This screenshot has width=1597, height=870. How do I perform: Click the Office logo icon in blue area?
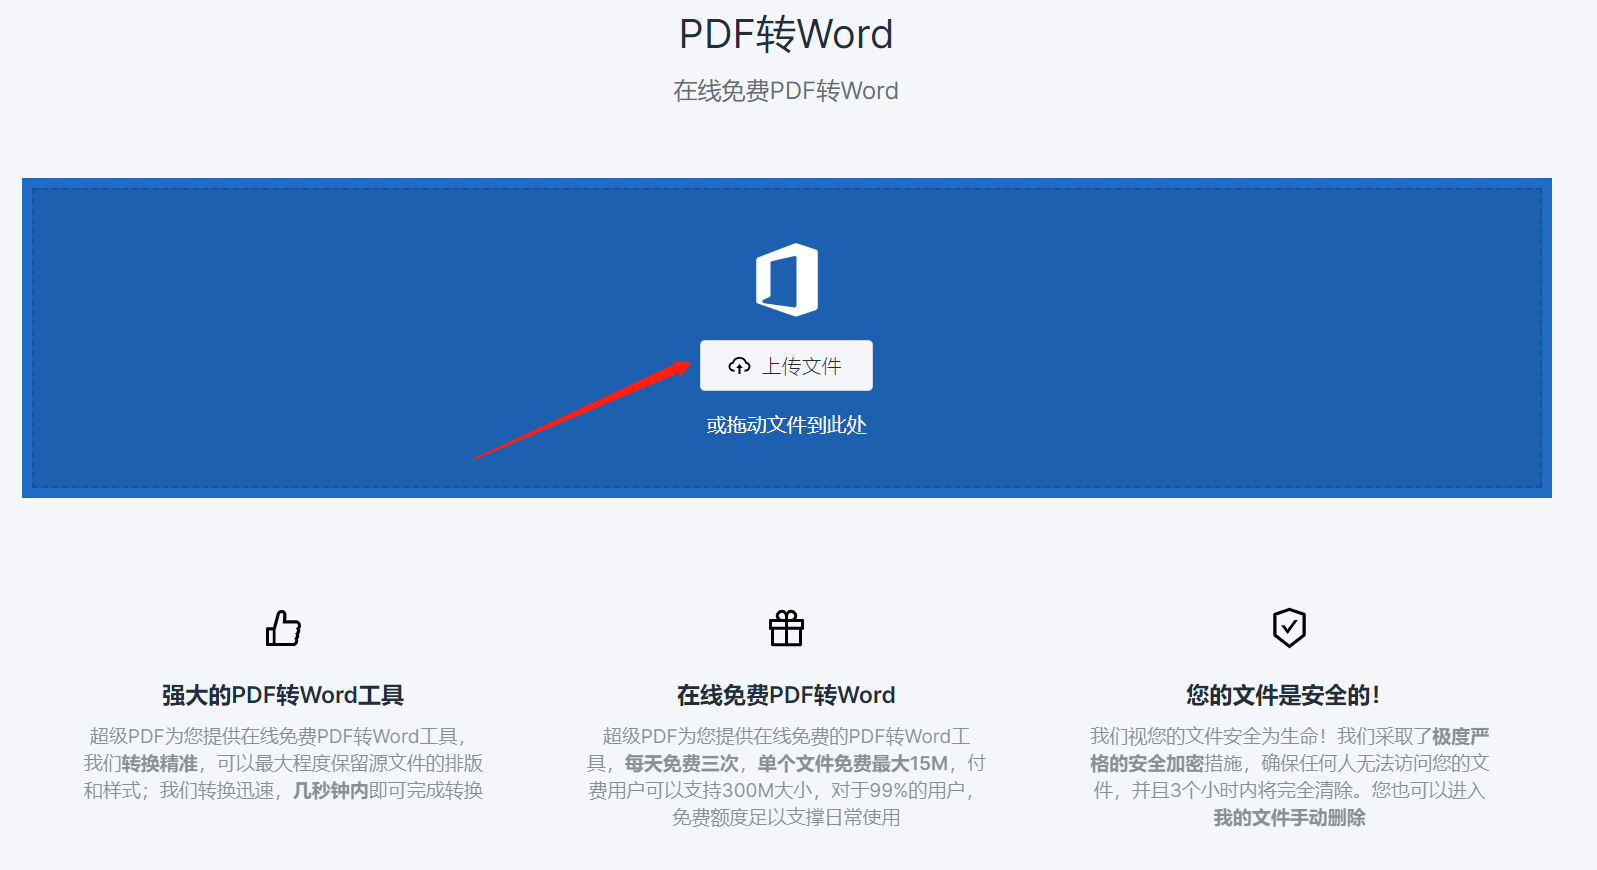coord(787,280)
